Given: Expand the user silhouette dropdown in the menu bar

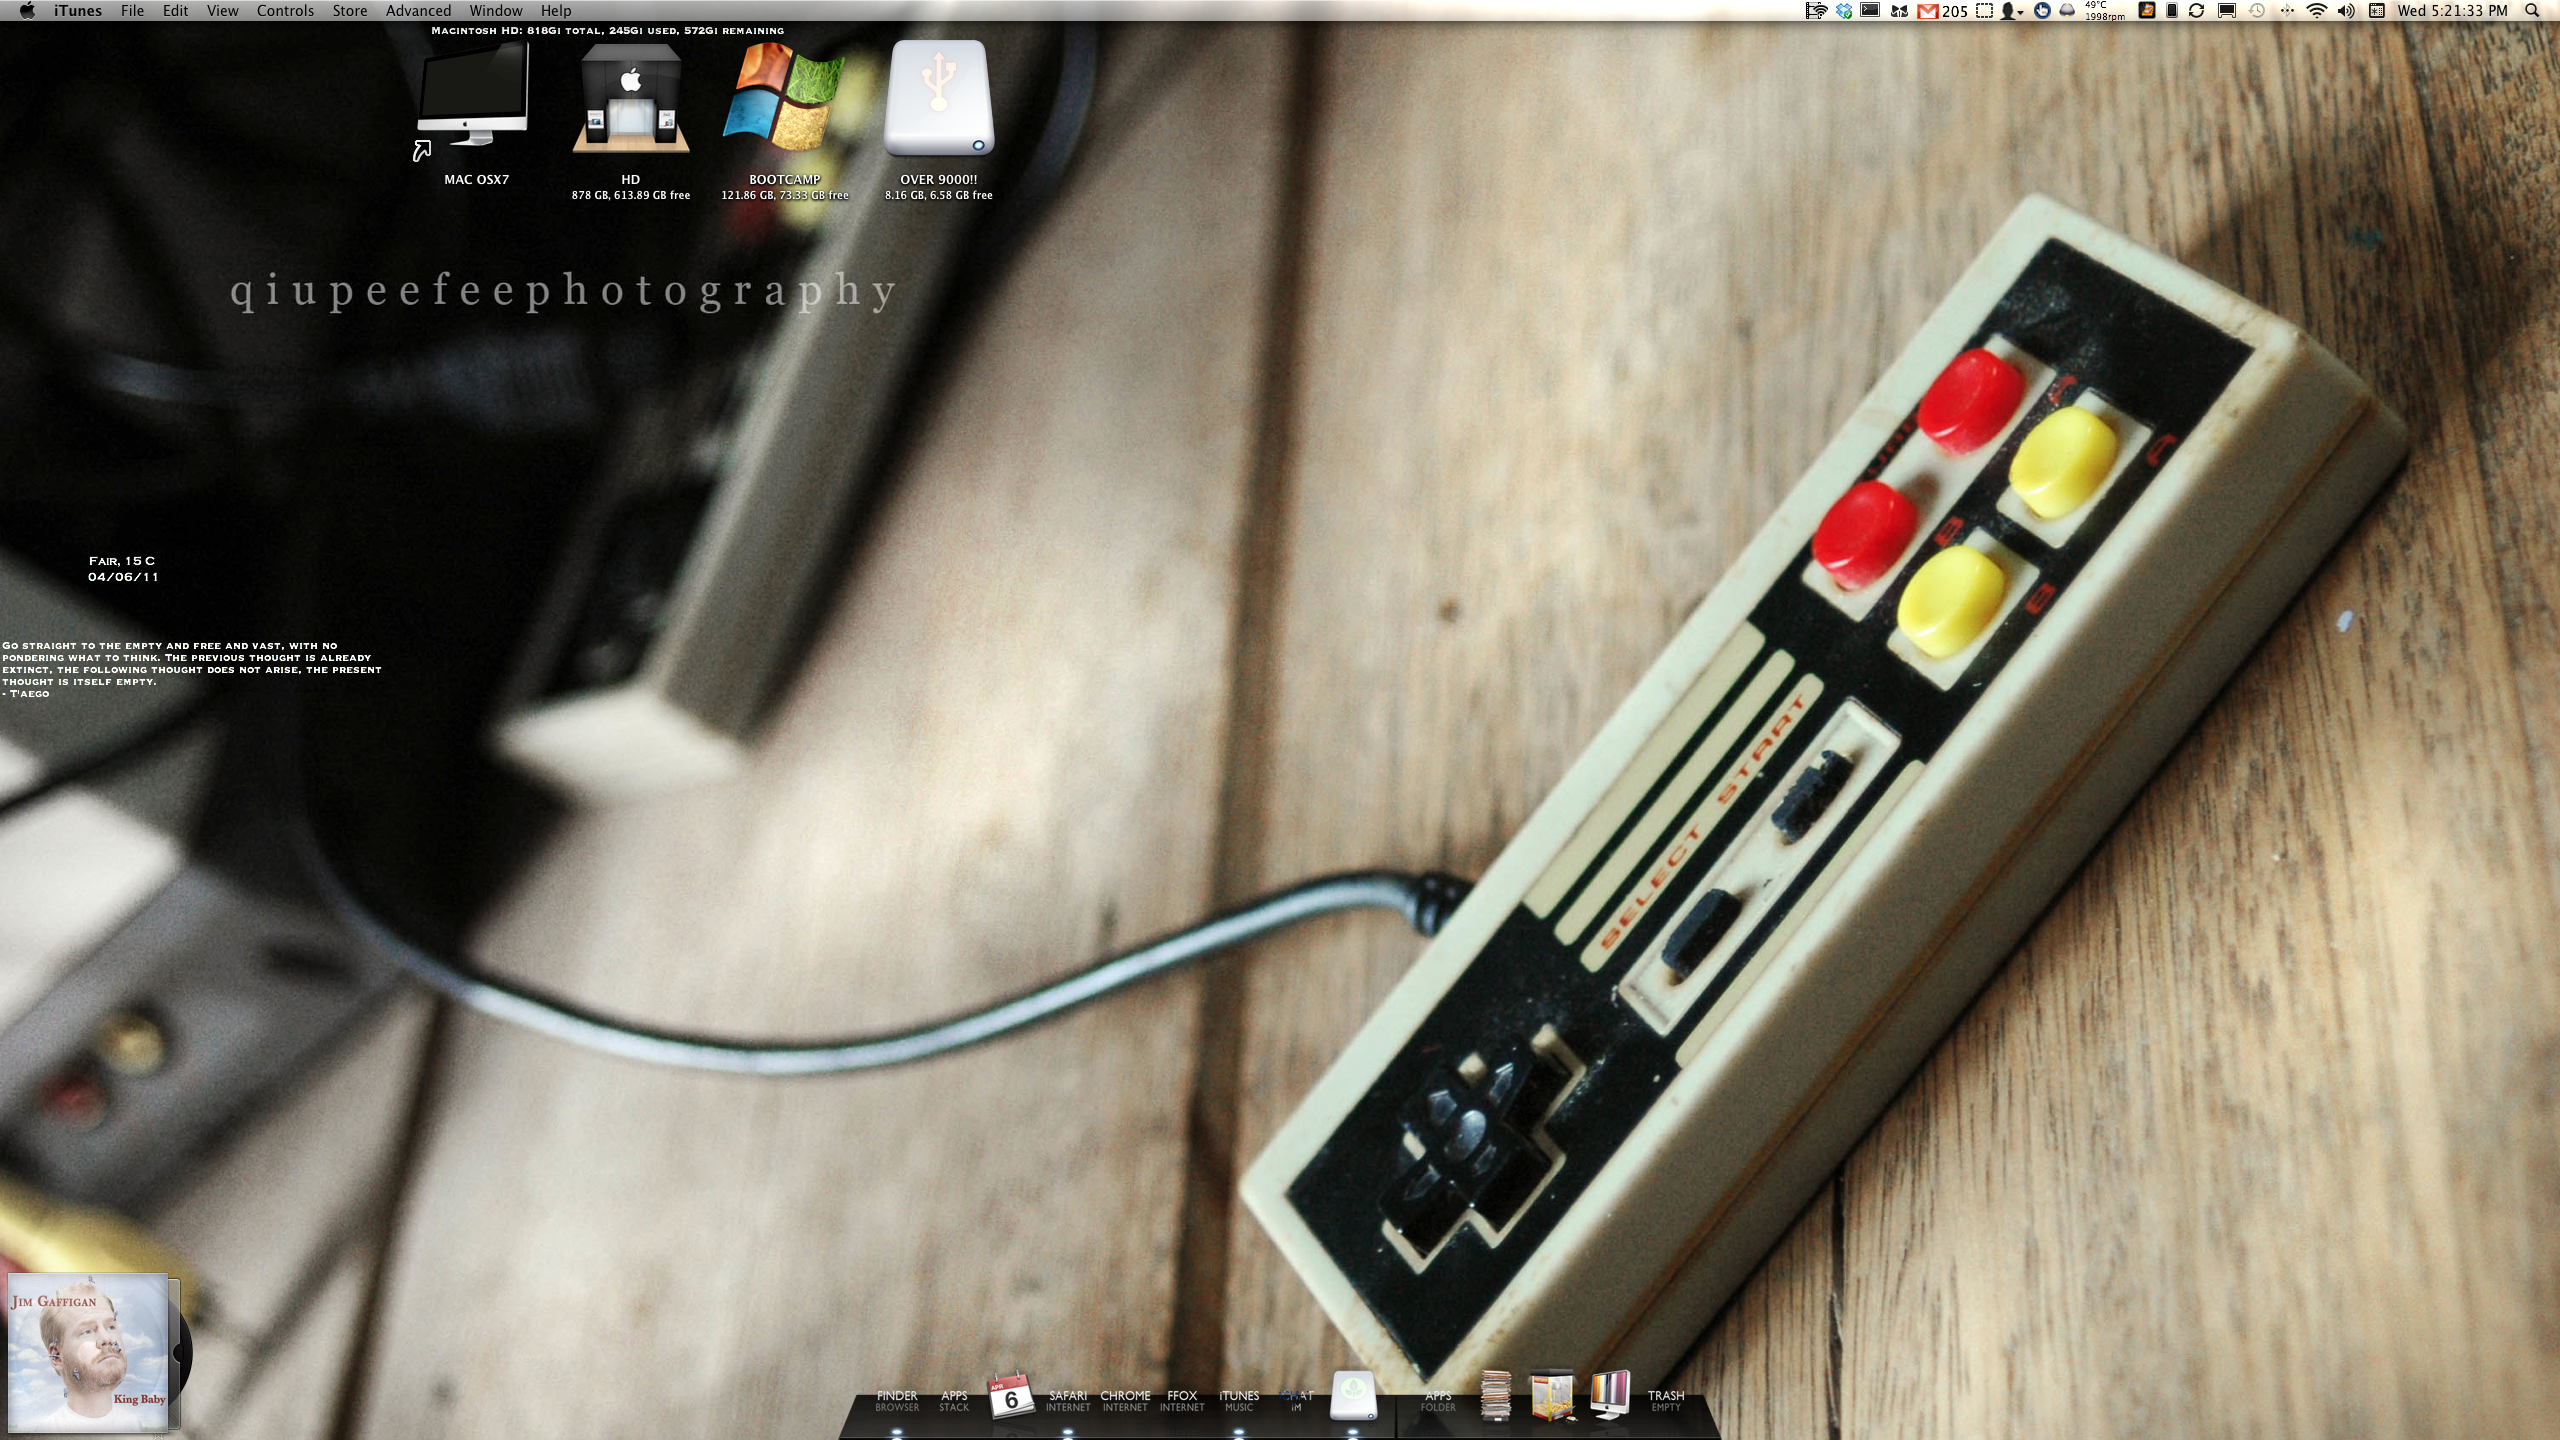Looking at the screenshot, I should (2011, 11).
